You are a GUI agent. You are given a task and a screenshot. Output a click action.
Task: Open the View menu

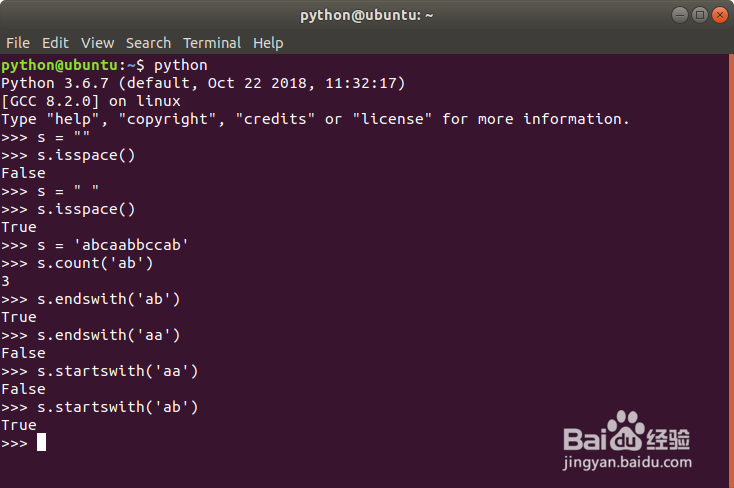point(98,43)
